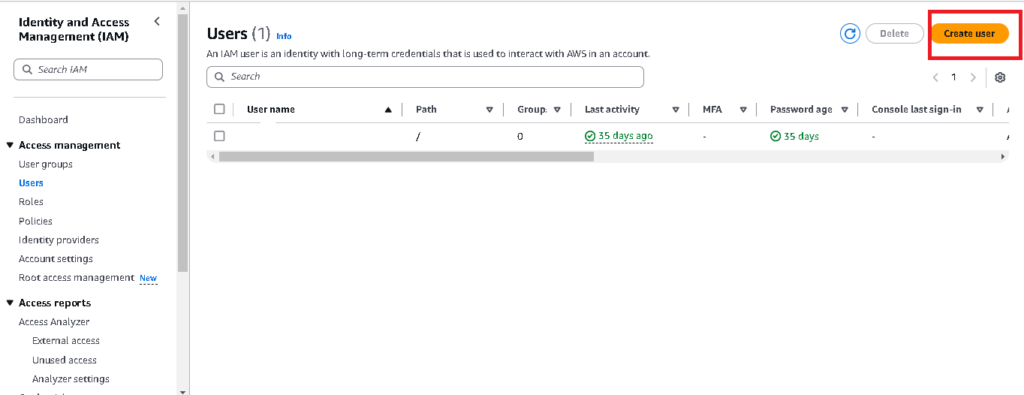Select all users header checkbox
The height and width of the screenshot is (395, 1024).
coord(219,109)
